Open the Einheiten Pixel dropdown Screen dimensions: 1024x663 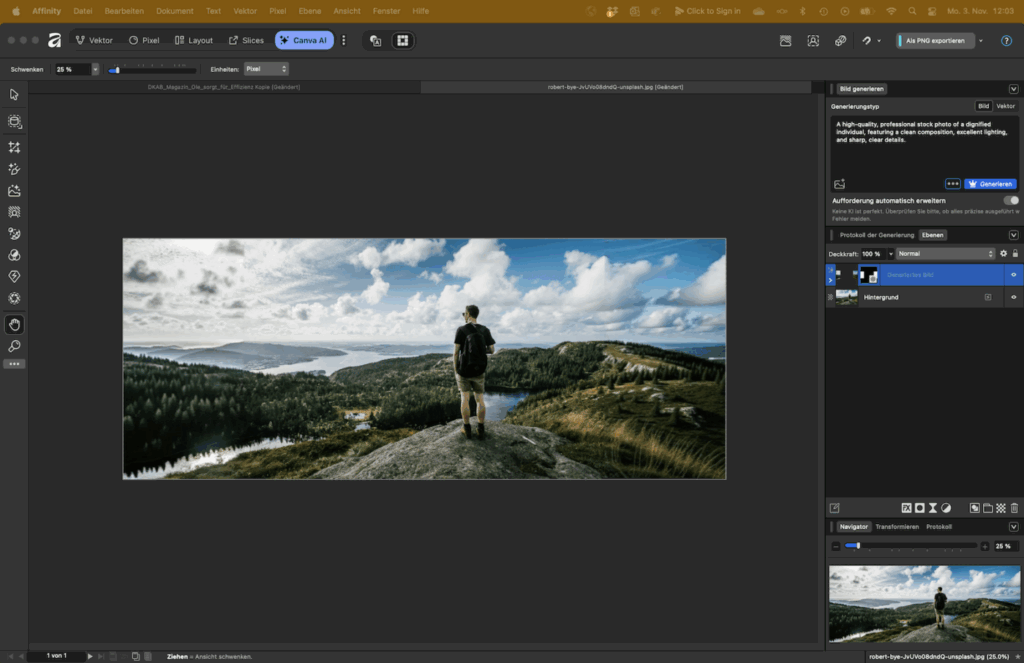(266, 69)
